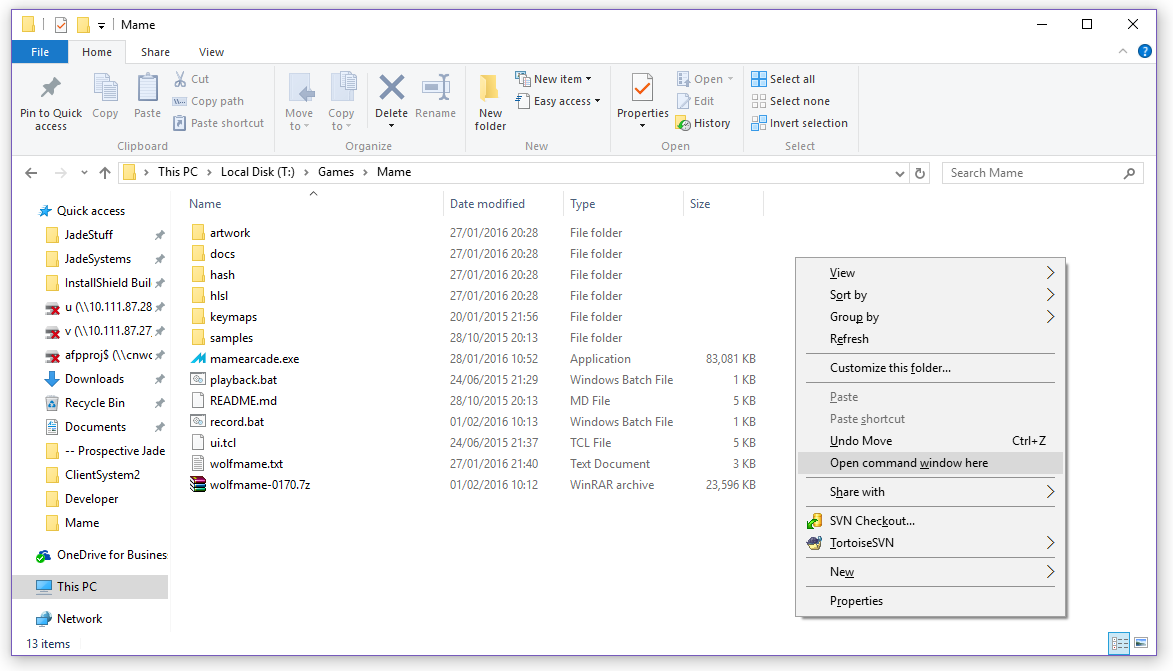Open the History ribbon command

click(x=703, y=123)
